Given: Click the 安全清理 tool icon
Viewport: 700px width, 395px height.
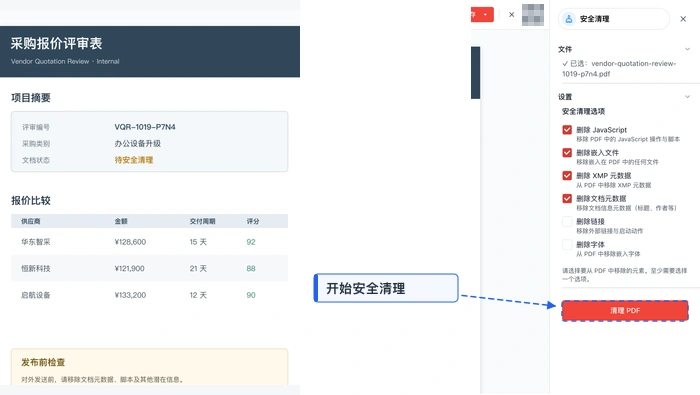Looking at the screenshot, I should (x=569, y=19).
